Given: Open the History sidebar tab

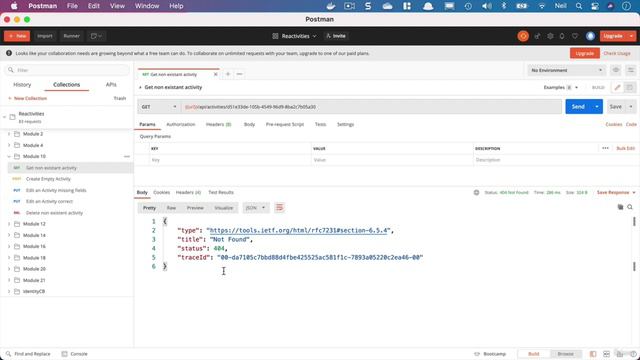Looking at the screenshot, I should pyautogui.click(x=22, y=84).
